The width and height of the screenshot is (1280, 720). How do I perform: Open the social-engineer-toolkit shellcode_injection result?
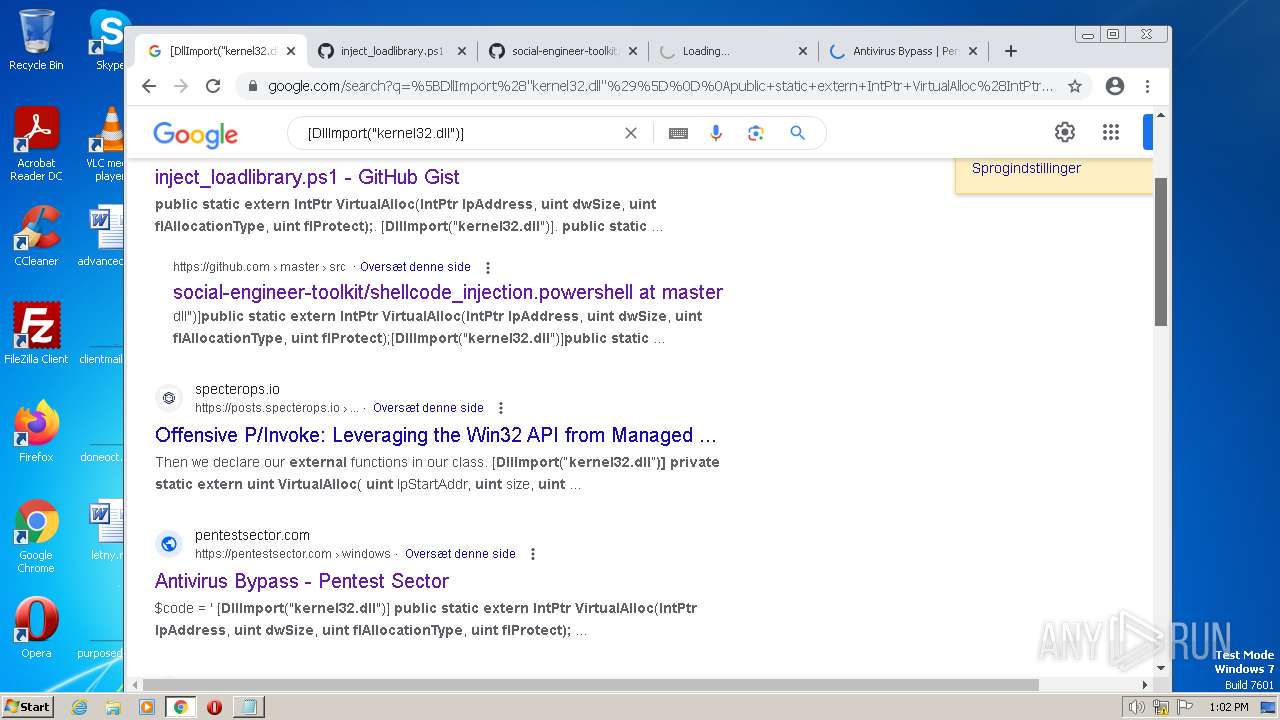tap(448, 292)
